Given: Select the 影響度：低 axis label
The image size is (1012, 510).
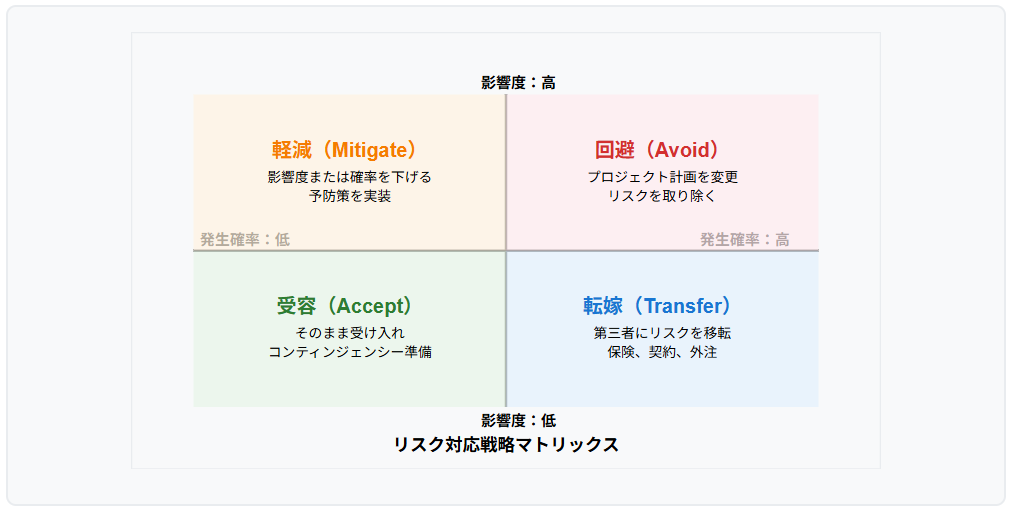Looking at the screenshot, I should click(x=518, y=421).
